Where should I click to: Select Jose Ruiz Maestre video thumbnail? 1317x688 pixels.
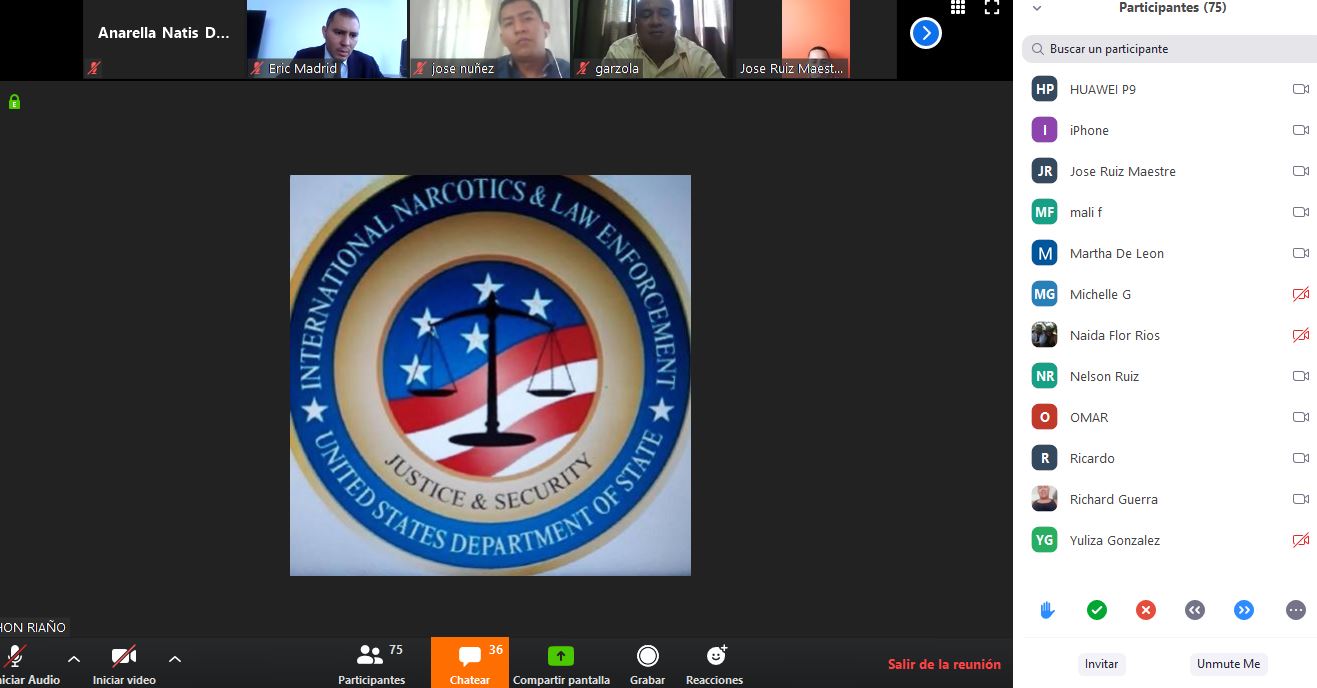pyautogui.click(x=815, y=39)
